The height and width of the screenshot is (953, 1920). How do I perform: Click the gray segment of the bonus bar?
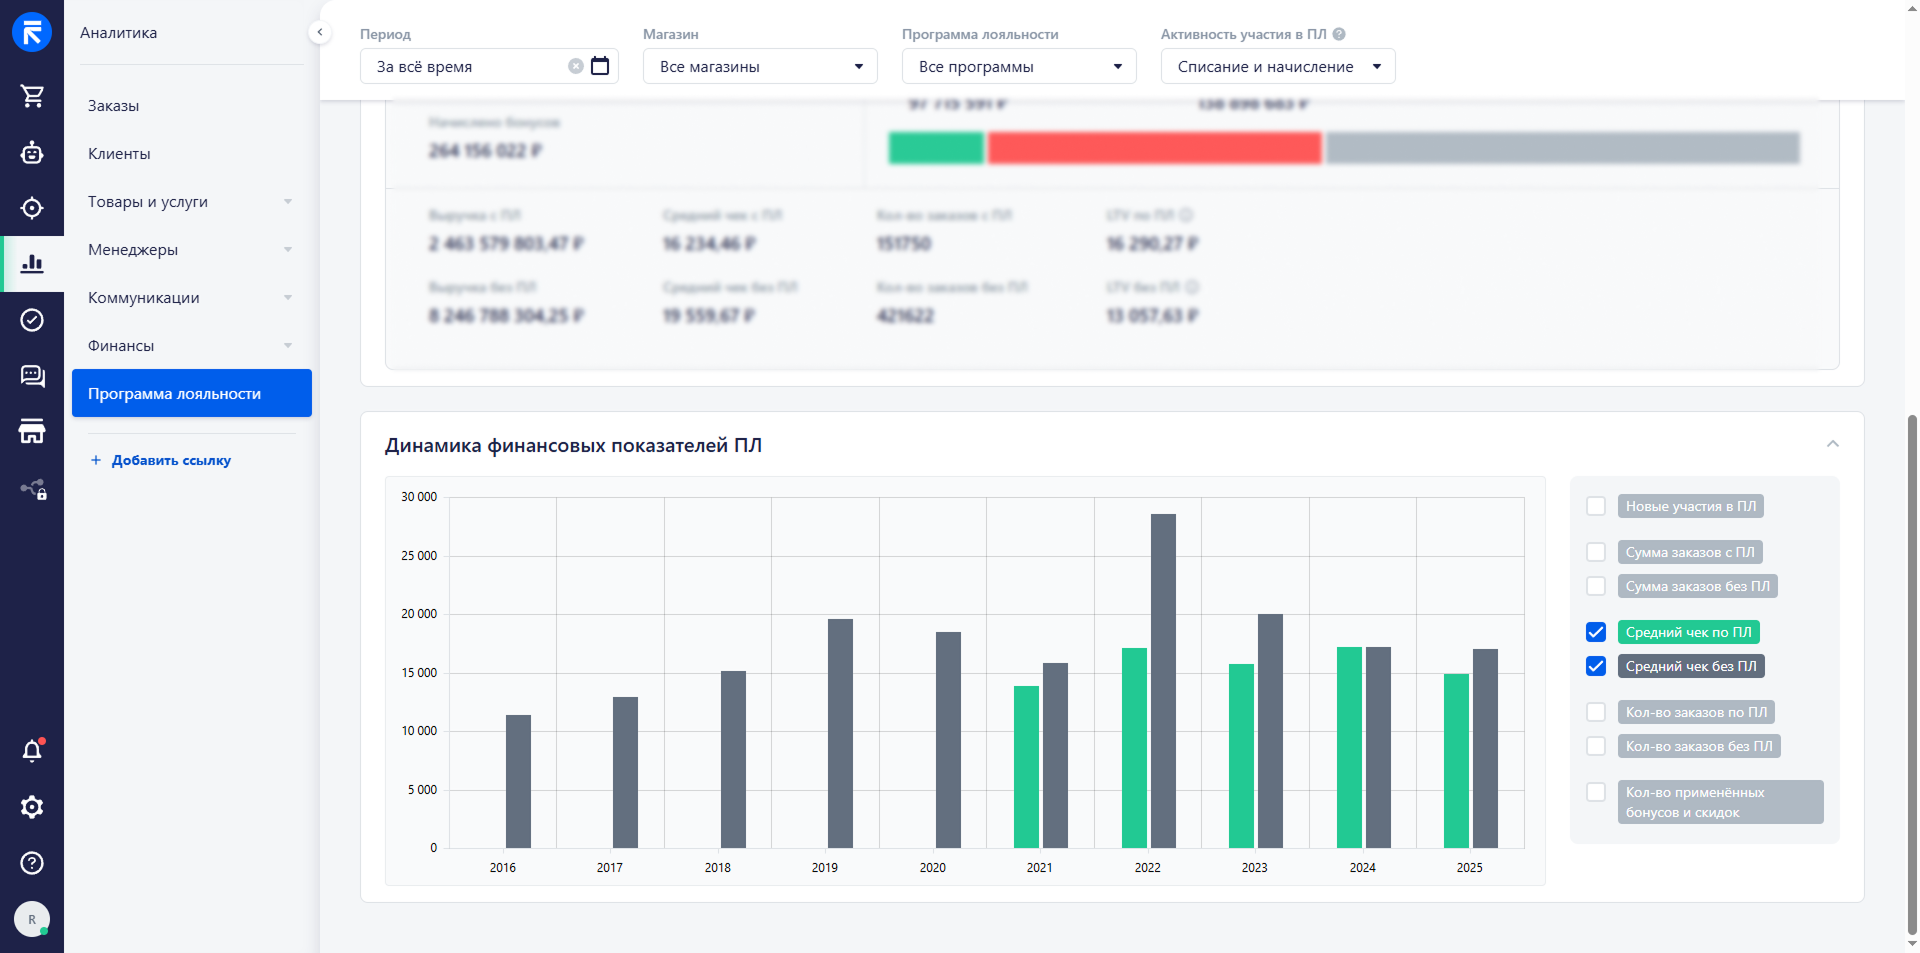pos(1563,148)
